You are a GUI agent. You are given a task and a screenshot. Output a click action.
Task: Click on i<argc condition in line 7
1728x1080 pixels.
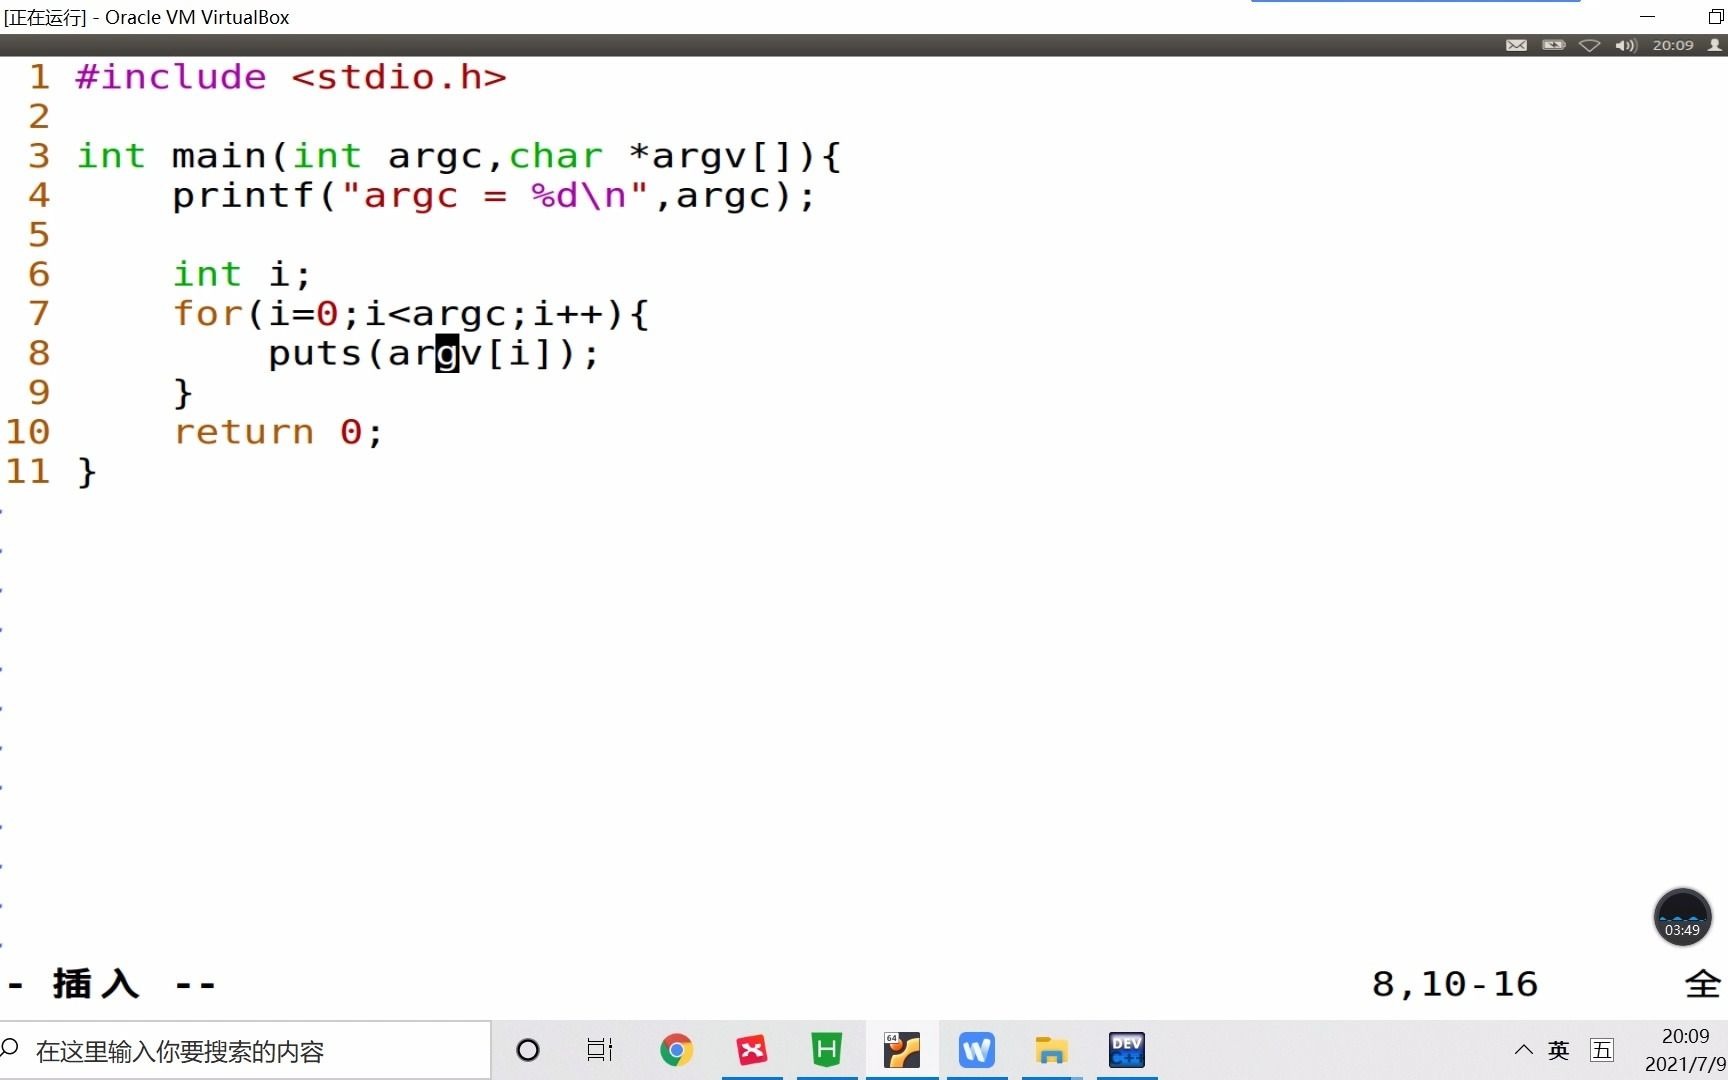point(435,314)
